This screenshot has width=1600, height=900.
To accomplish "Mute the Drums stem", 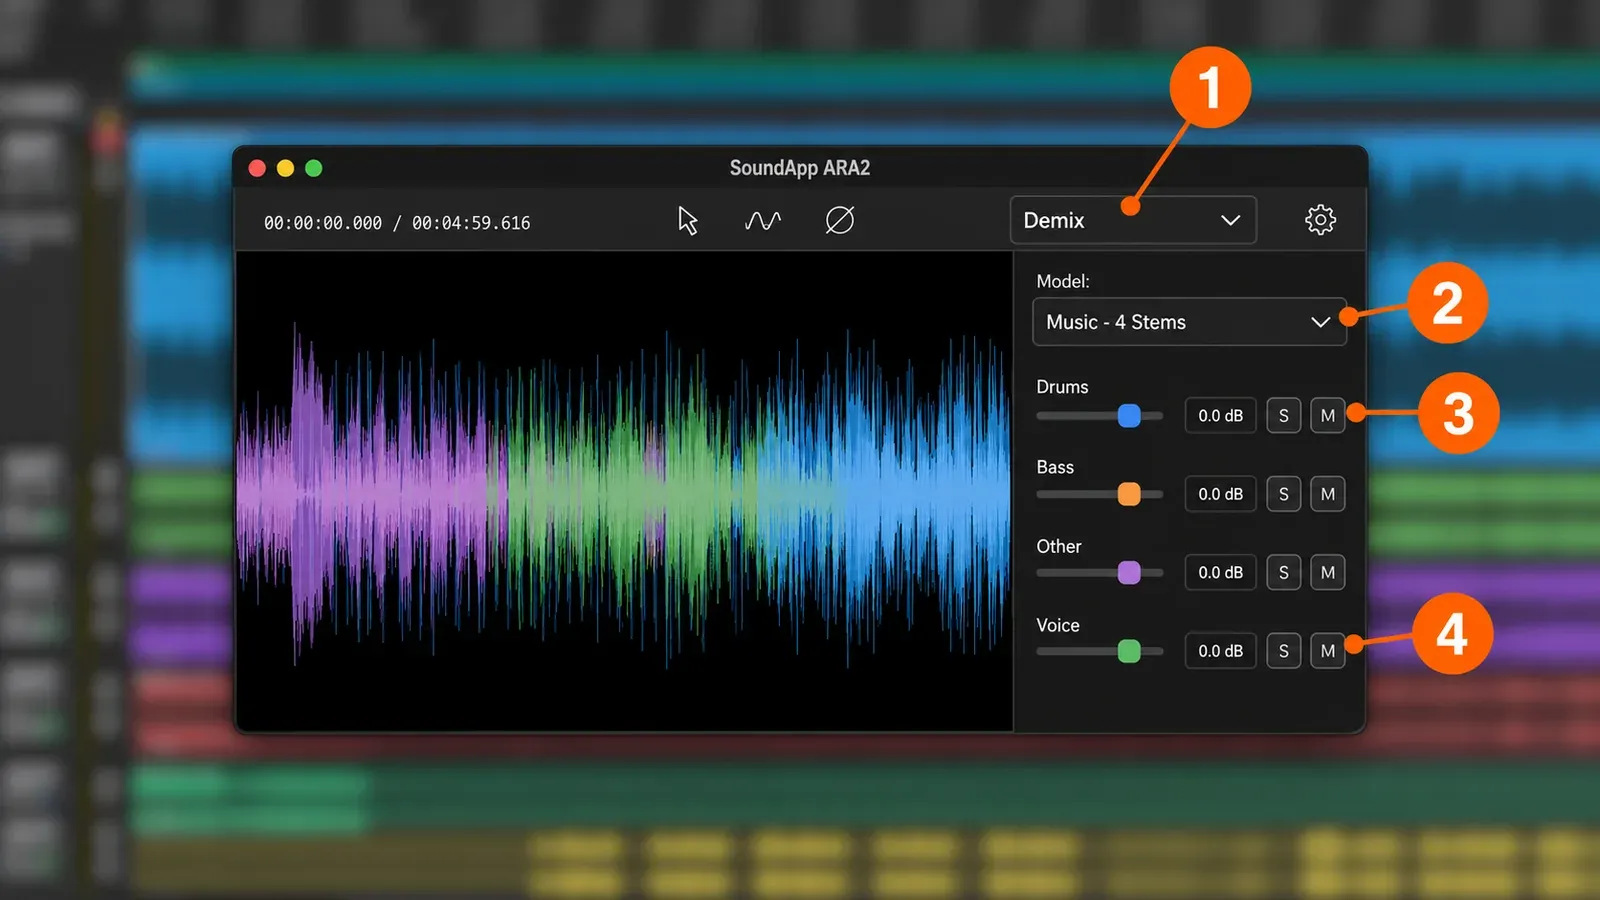I will pyautogui.click(x=1328, y=415).
